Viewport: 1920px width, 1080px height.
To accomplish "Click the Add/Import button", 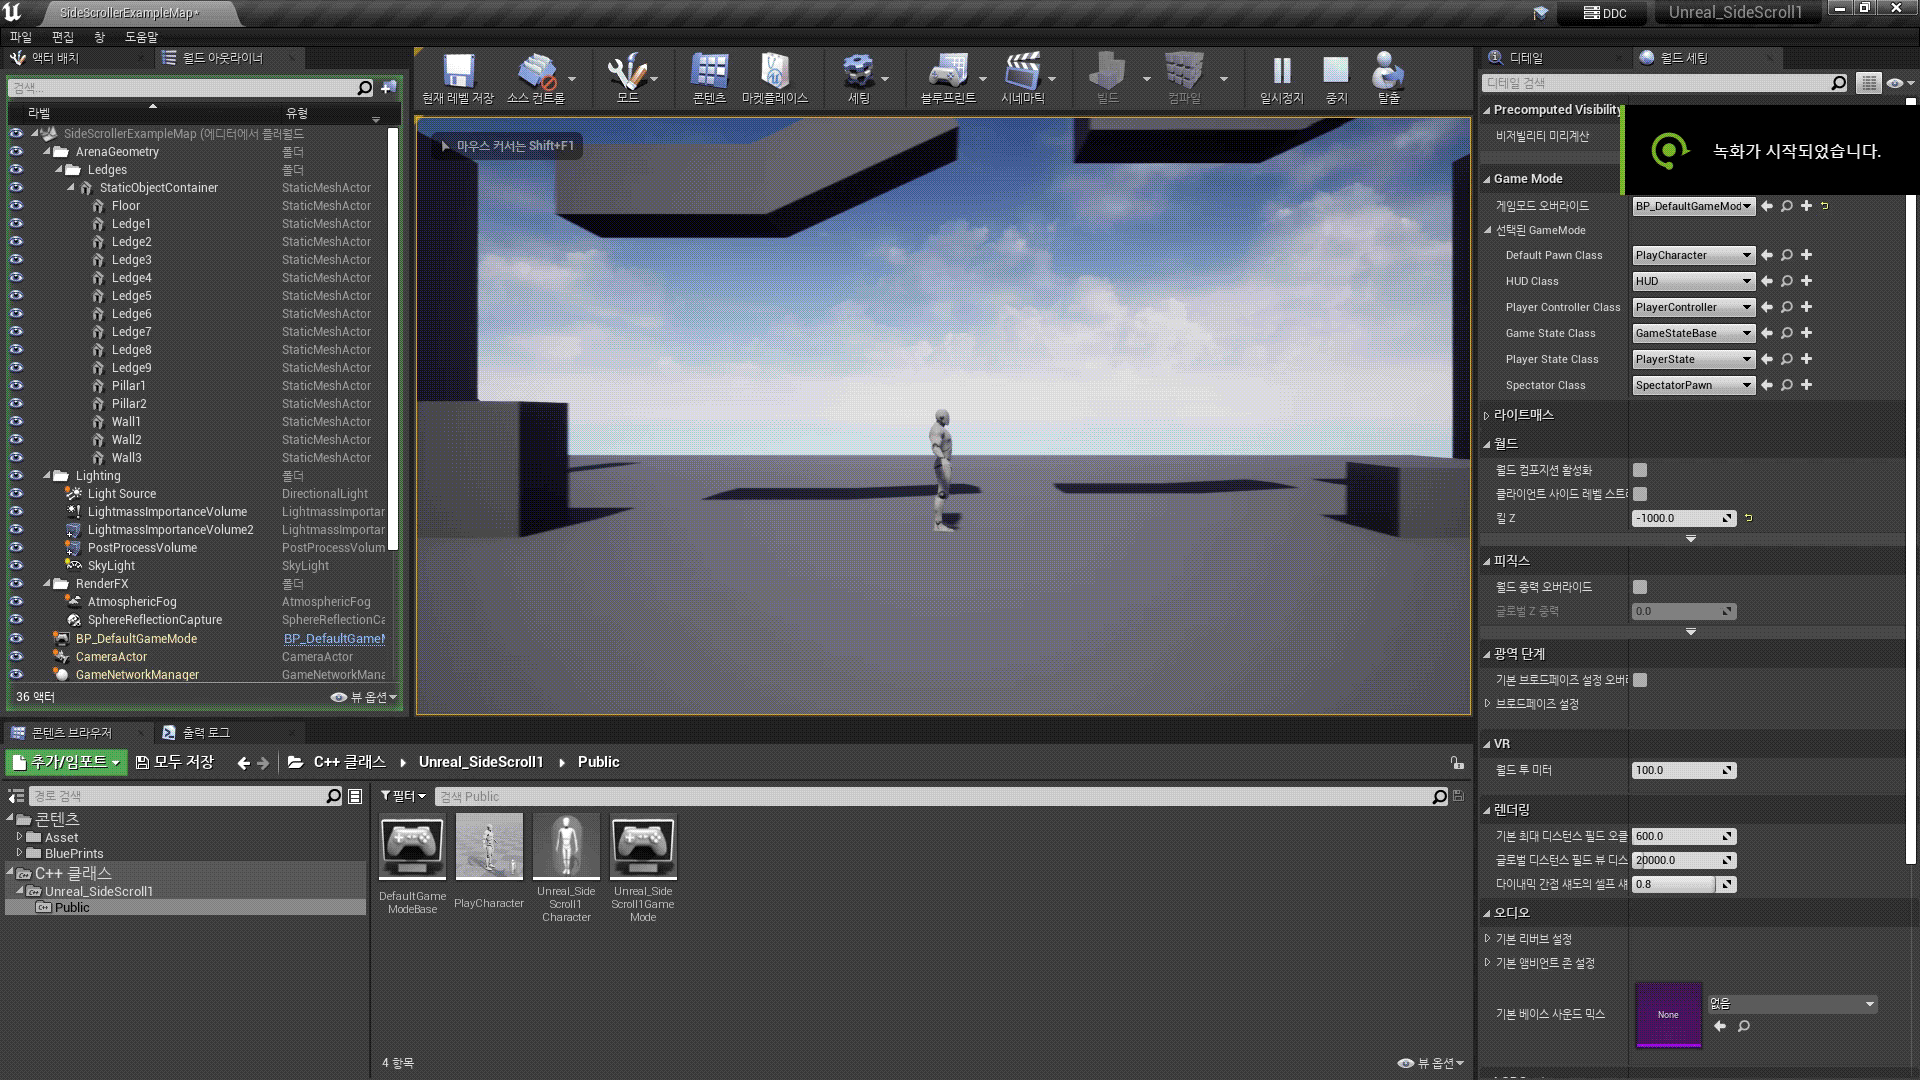I will pos(66,762).
